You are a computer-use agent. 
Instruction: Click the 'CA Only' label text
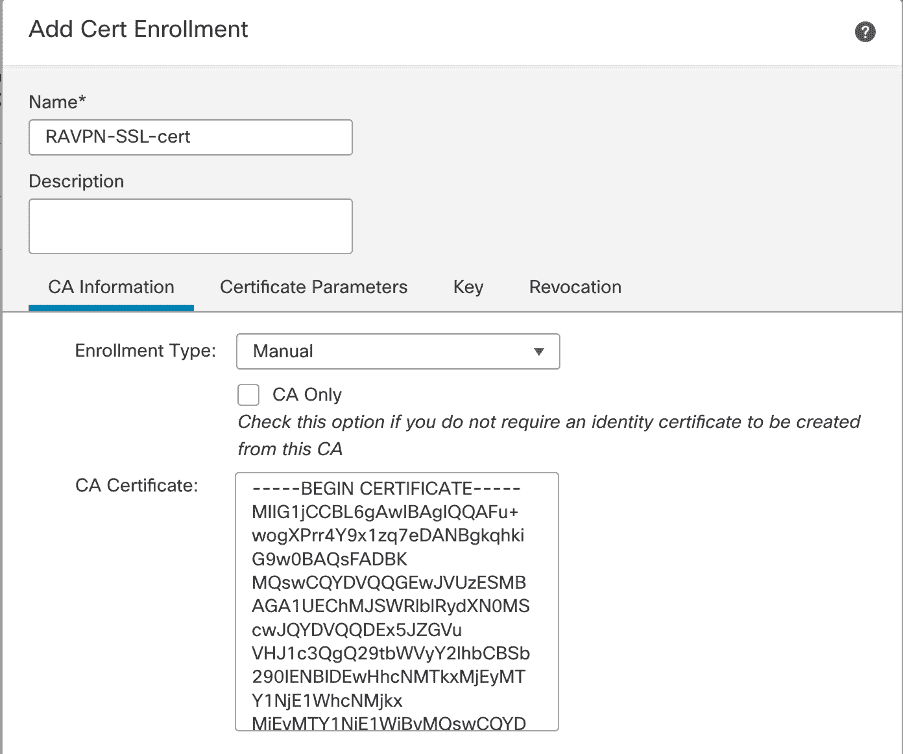[307, 395]
